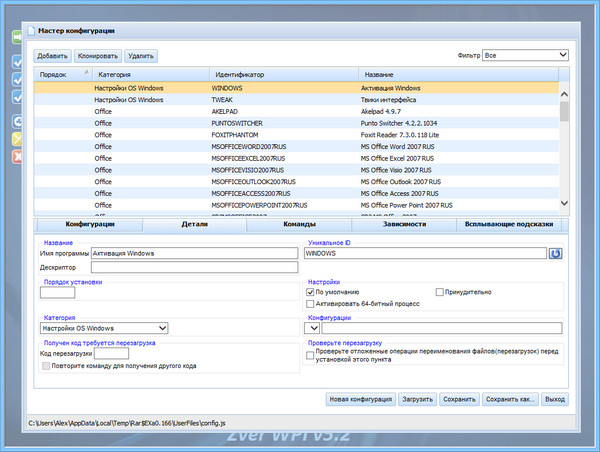Viewport: 600px width, 452px height.
Task: Open the Зависимости tab
Action: click(x=404, y=225)
